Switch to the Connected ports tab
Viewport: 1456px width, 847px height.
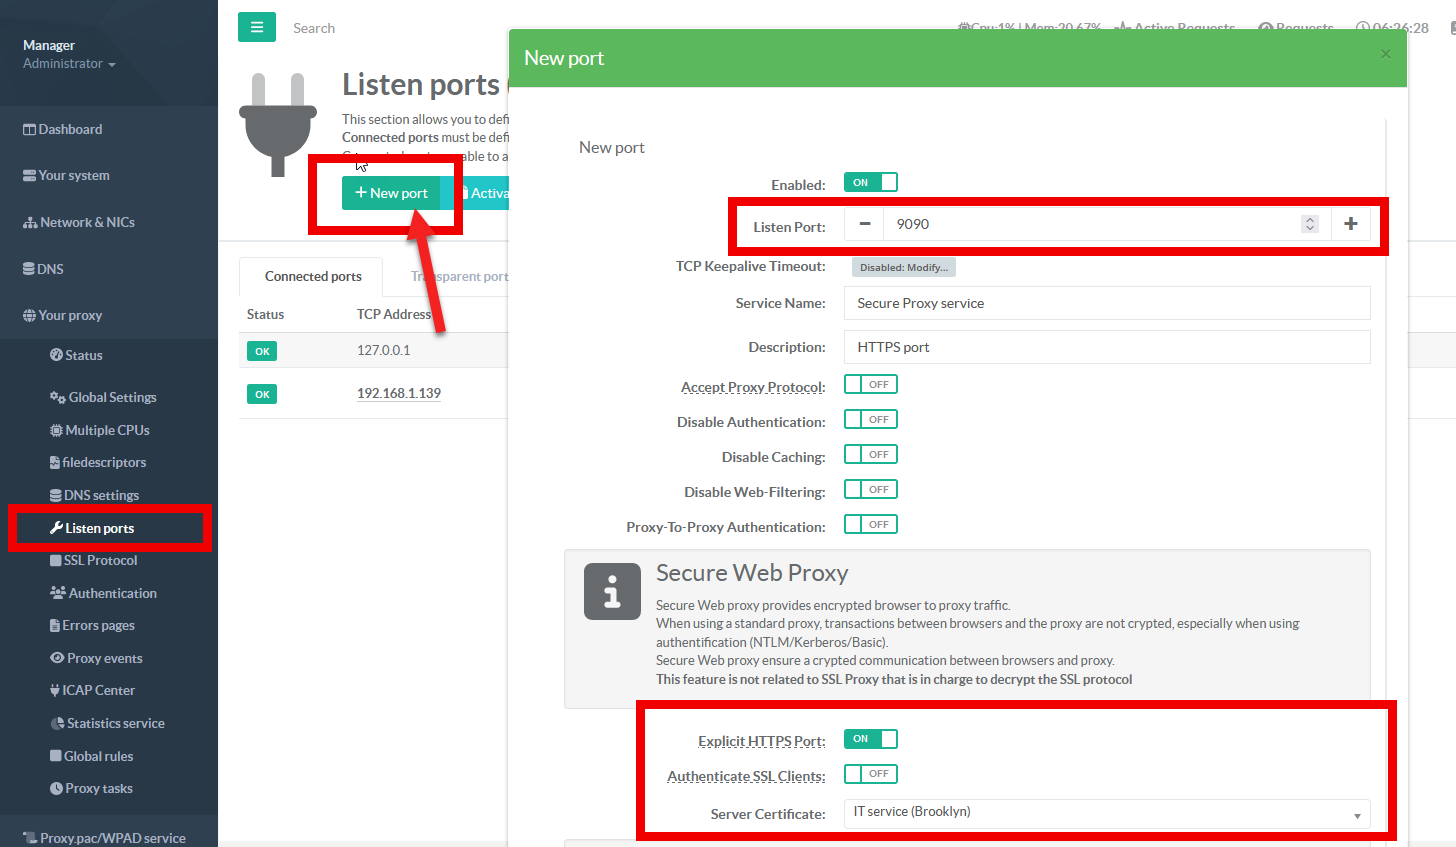[x=313, y=276]
